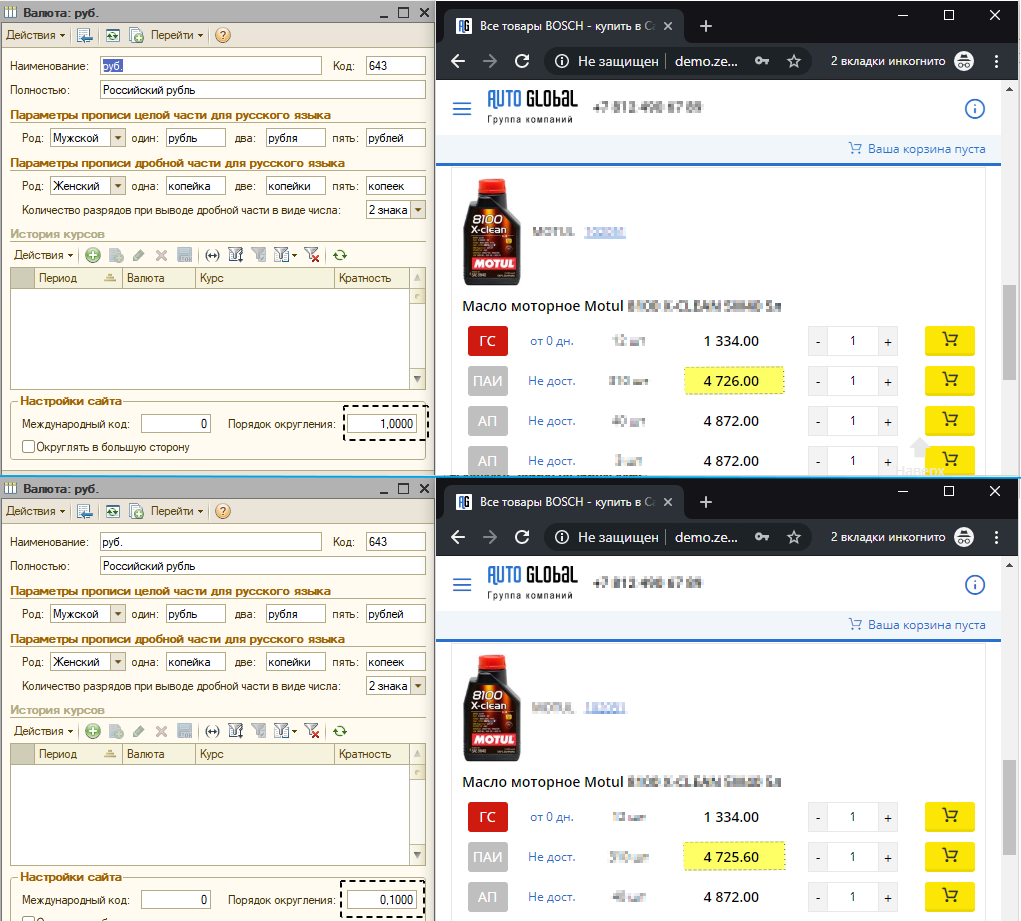
Task: Add the 4 726.00 priced item to cart
Action: [950, 380]
